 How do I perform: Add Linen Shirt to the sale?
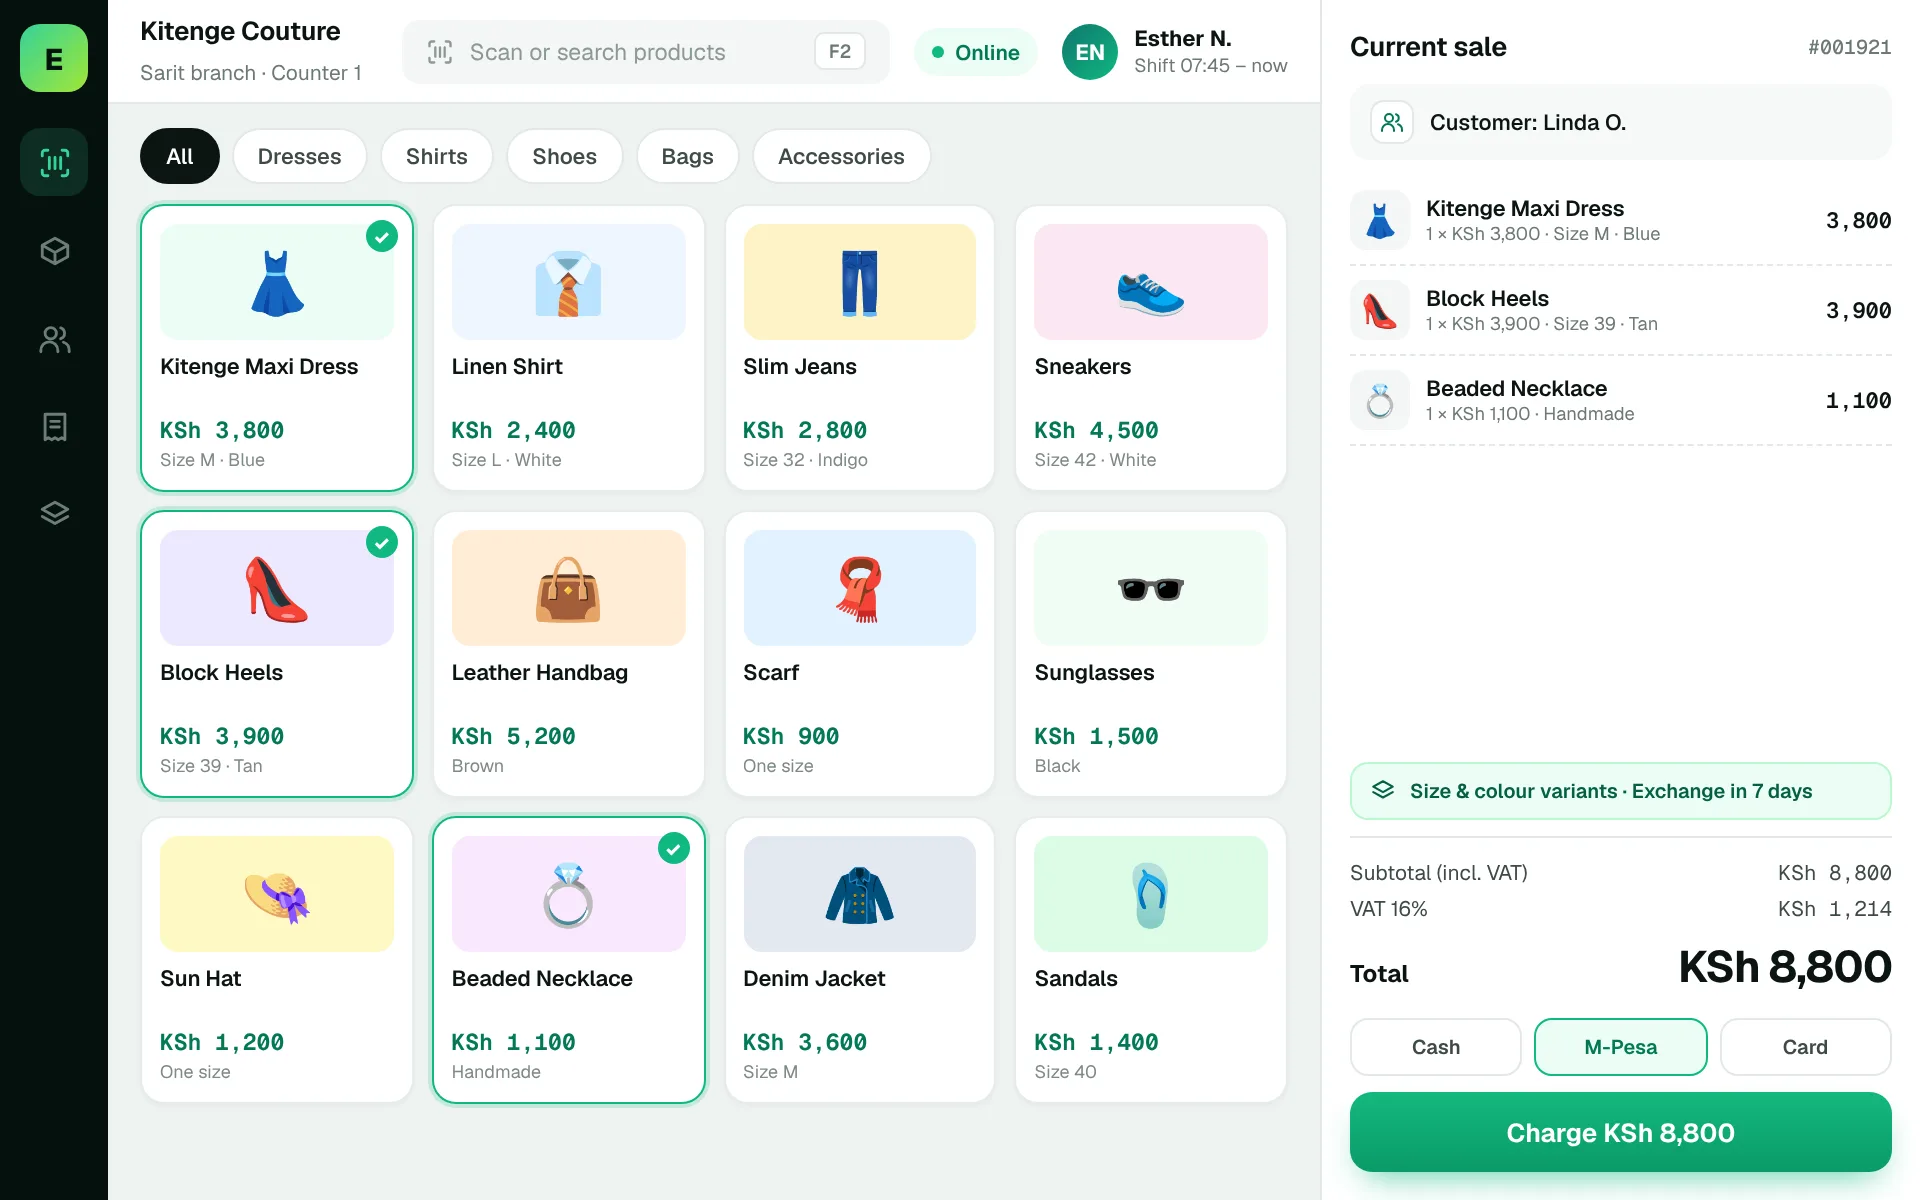(x=569, y=348)
